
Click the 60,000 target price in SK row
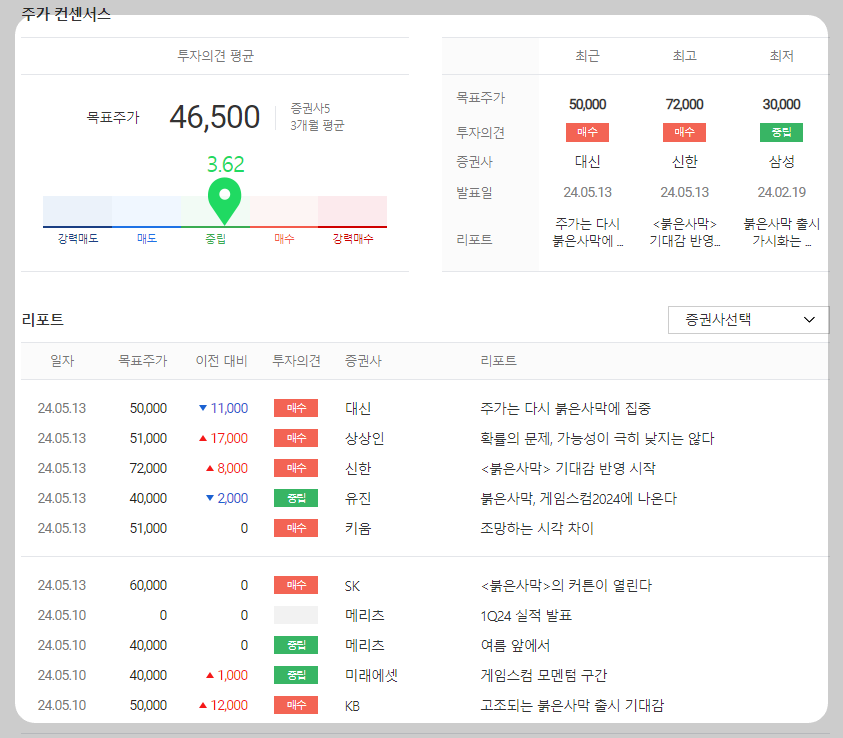[x=148, y=585]
